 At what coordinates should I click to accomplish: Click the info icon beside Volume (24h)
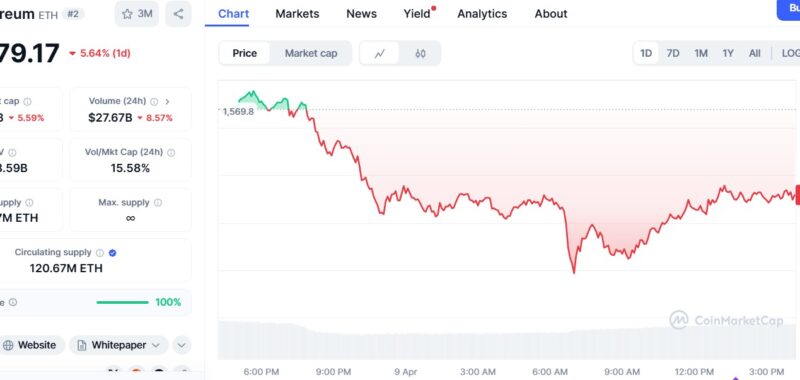point(154,102)
